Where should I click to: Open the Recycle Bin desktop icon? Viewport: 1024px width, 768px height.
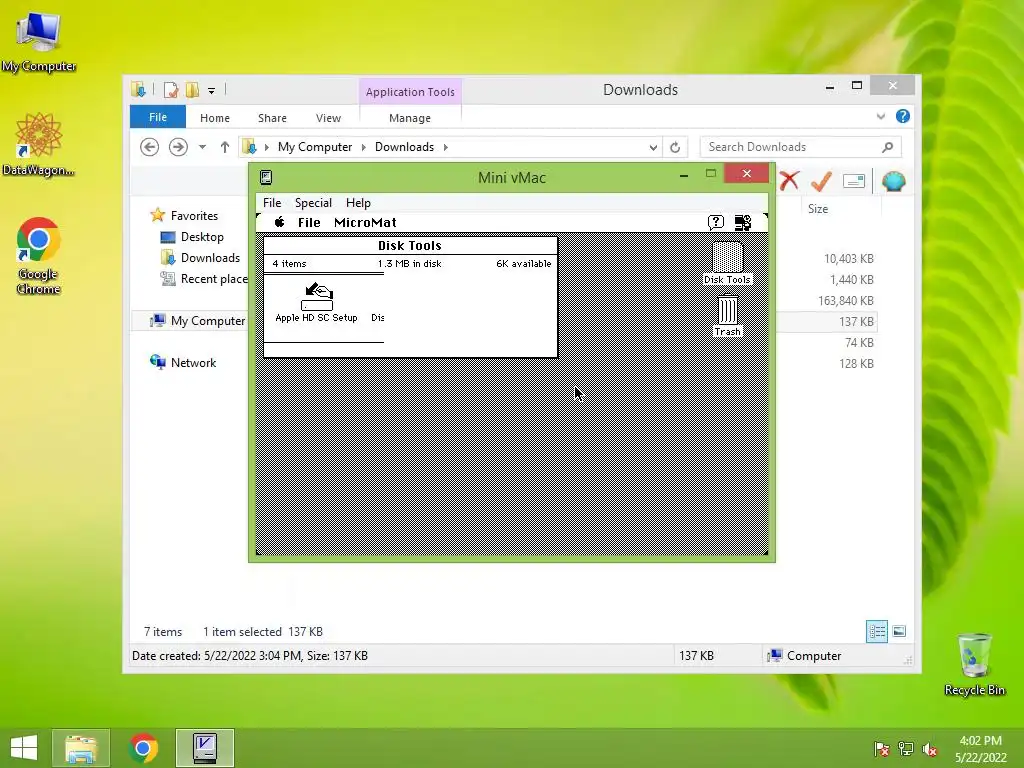point(974,664)
